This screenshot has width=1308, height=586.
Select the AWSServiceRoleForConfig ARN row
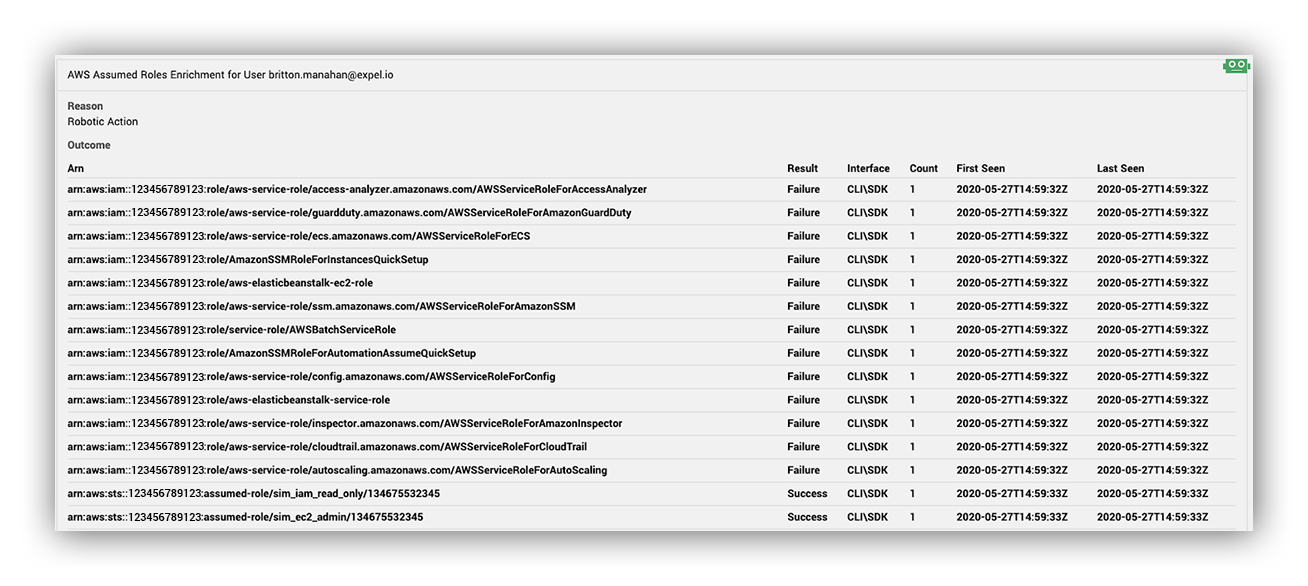point(651,377)
